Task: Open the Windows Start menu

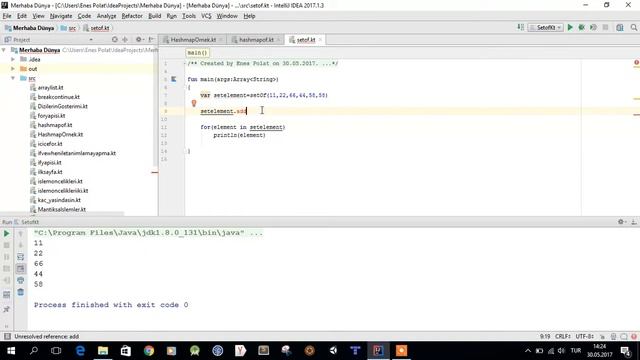Action: click(x=11, y=351)
